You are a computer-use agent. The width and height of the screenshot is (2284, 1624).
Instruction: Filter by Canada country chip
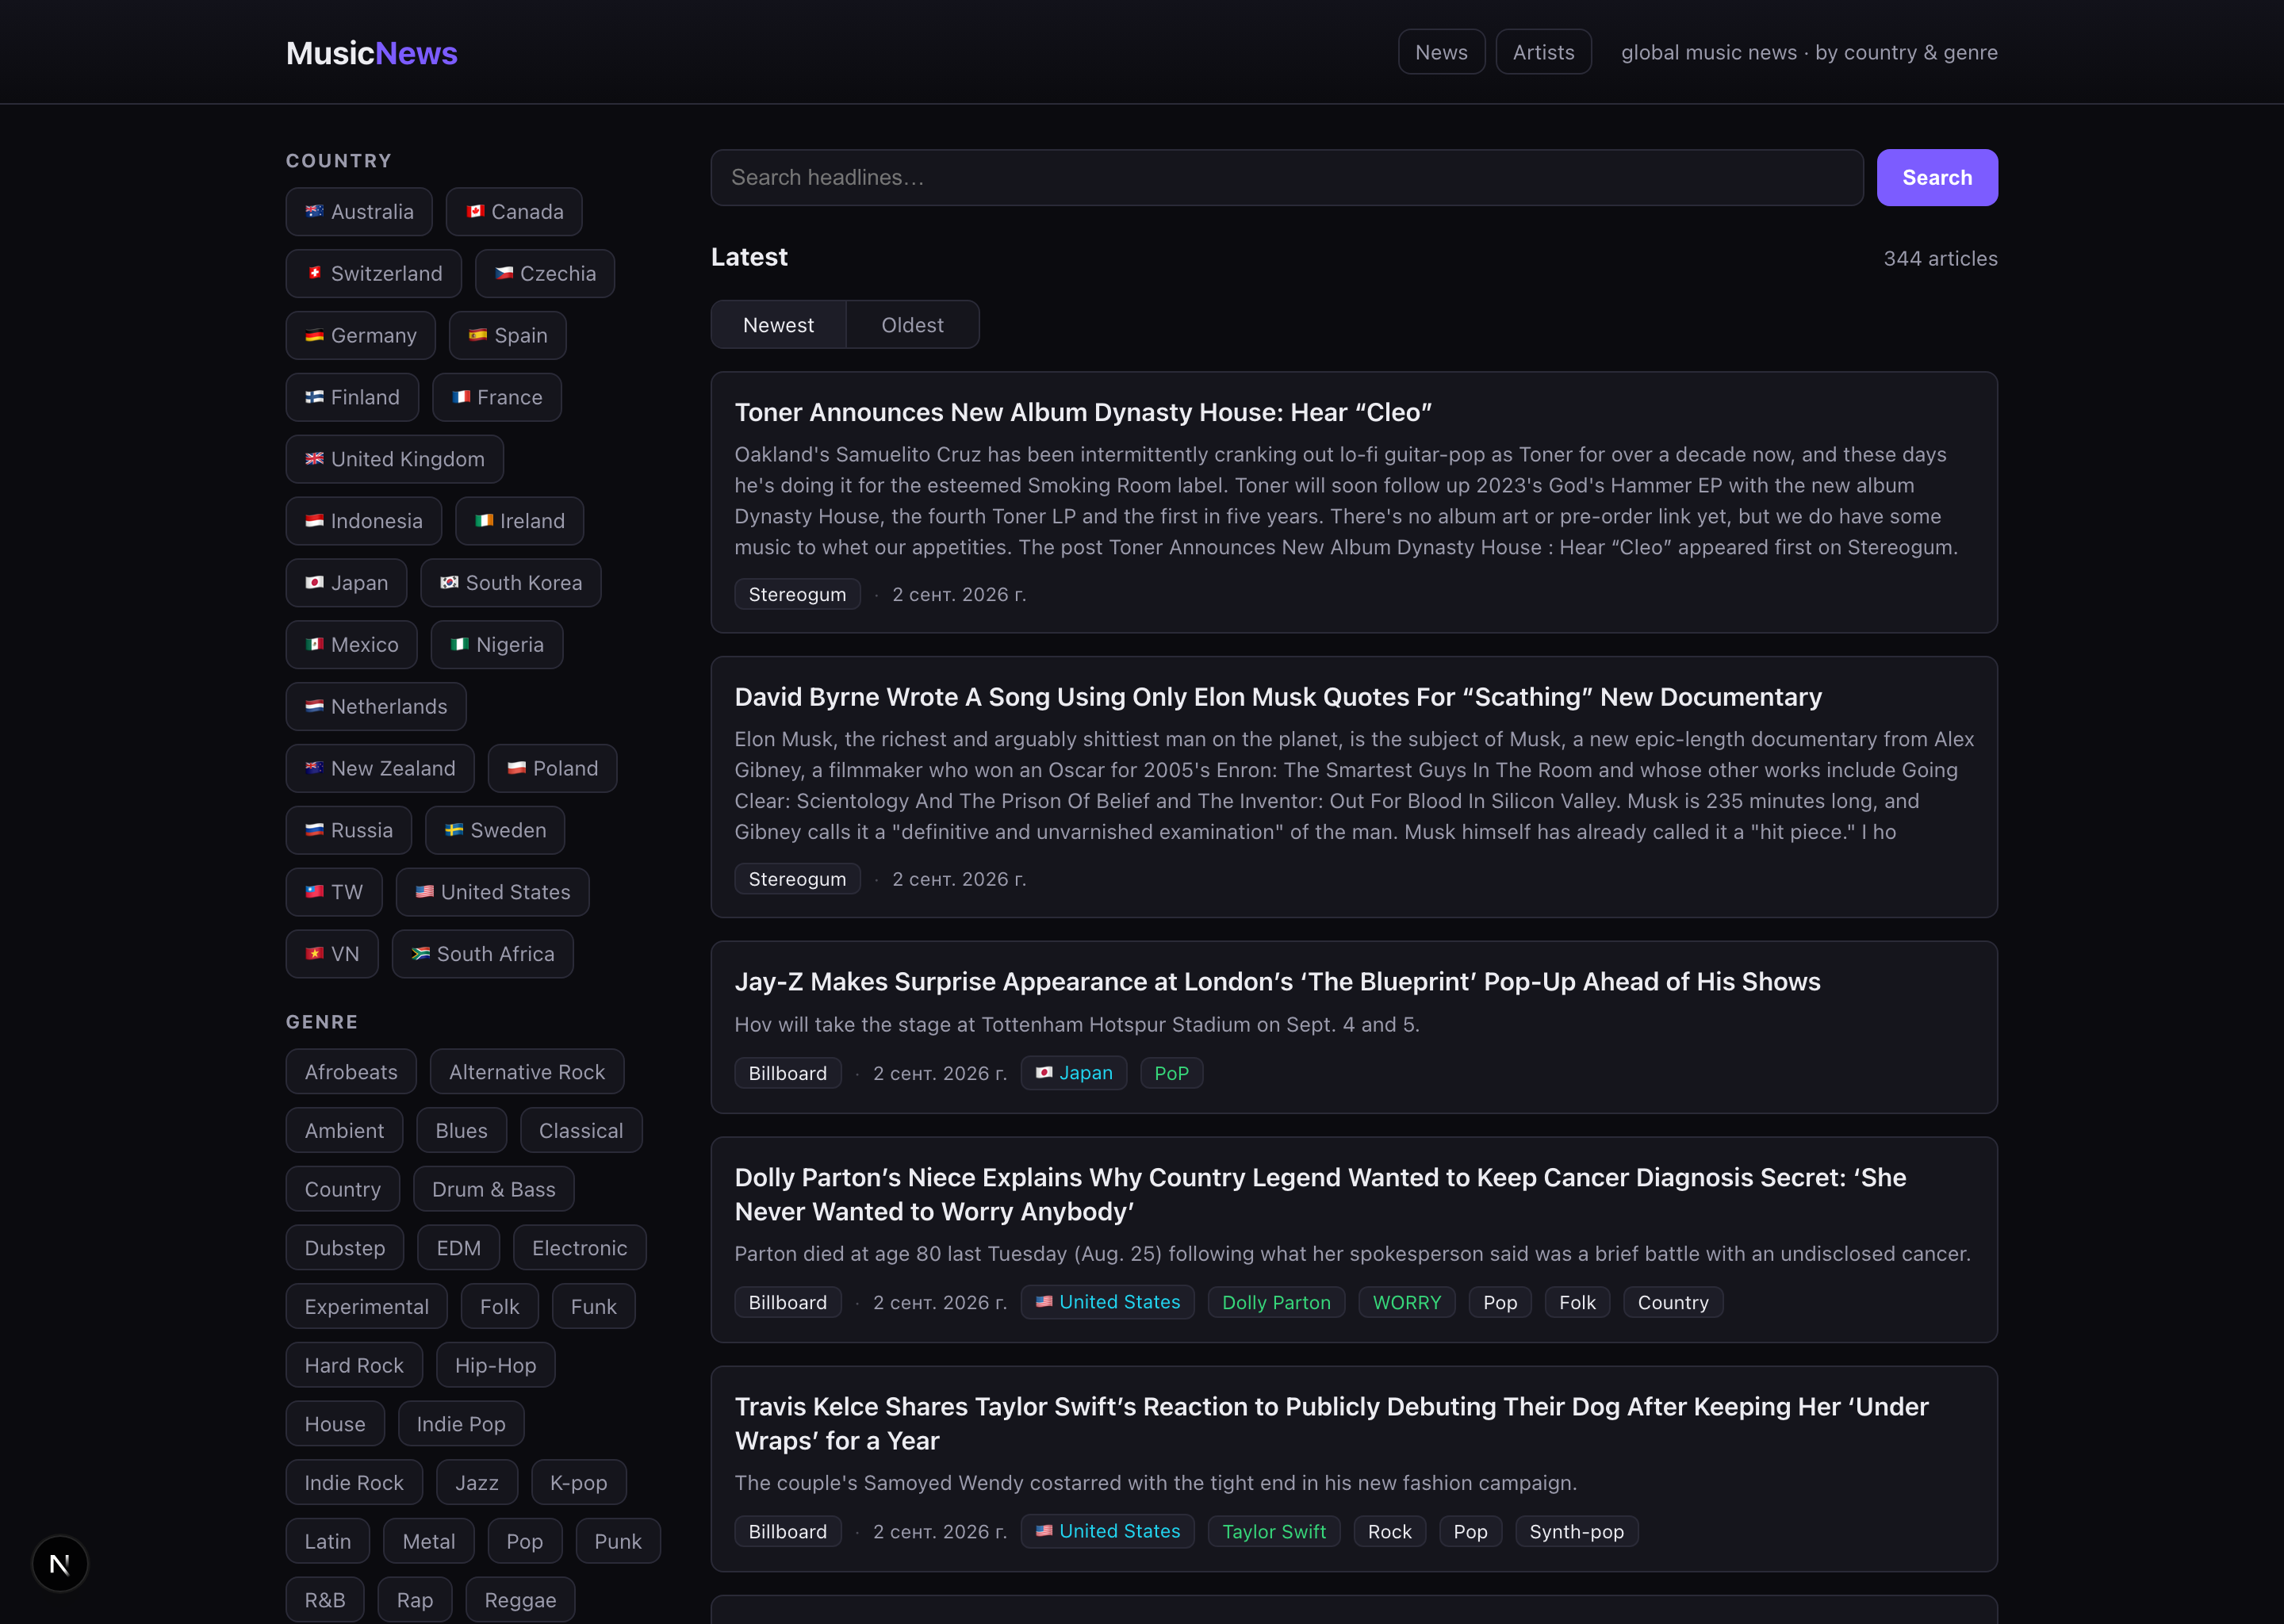[x=514, y=212]
